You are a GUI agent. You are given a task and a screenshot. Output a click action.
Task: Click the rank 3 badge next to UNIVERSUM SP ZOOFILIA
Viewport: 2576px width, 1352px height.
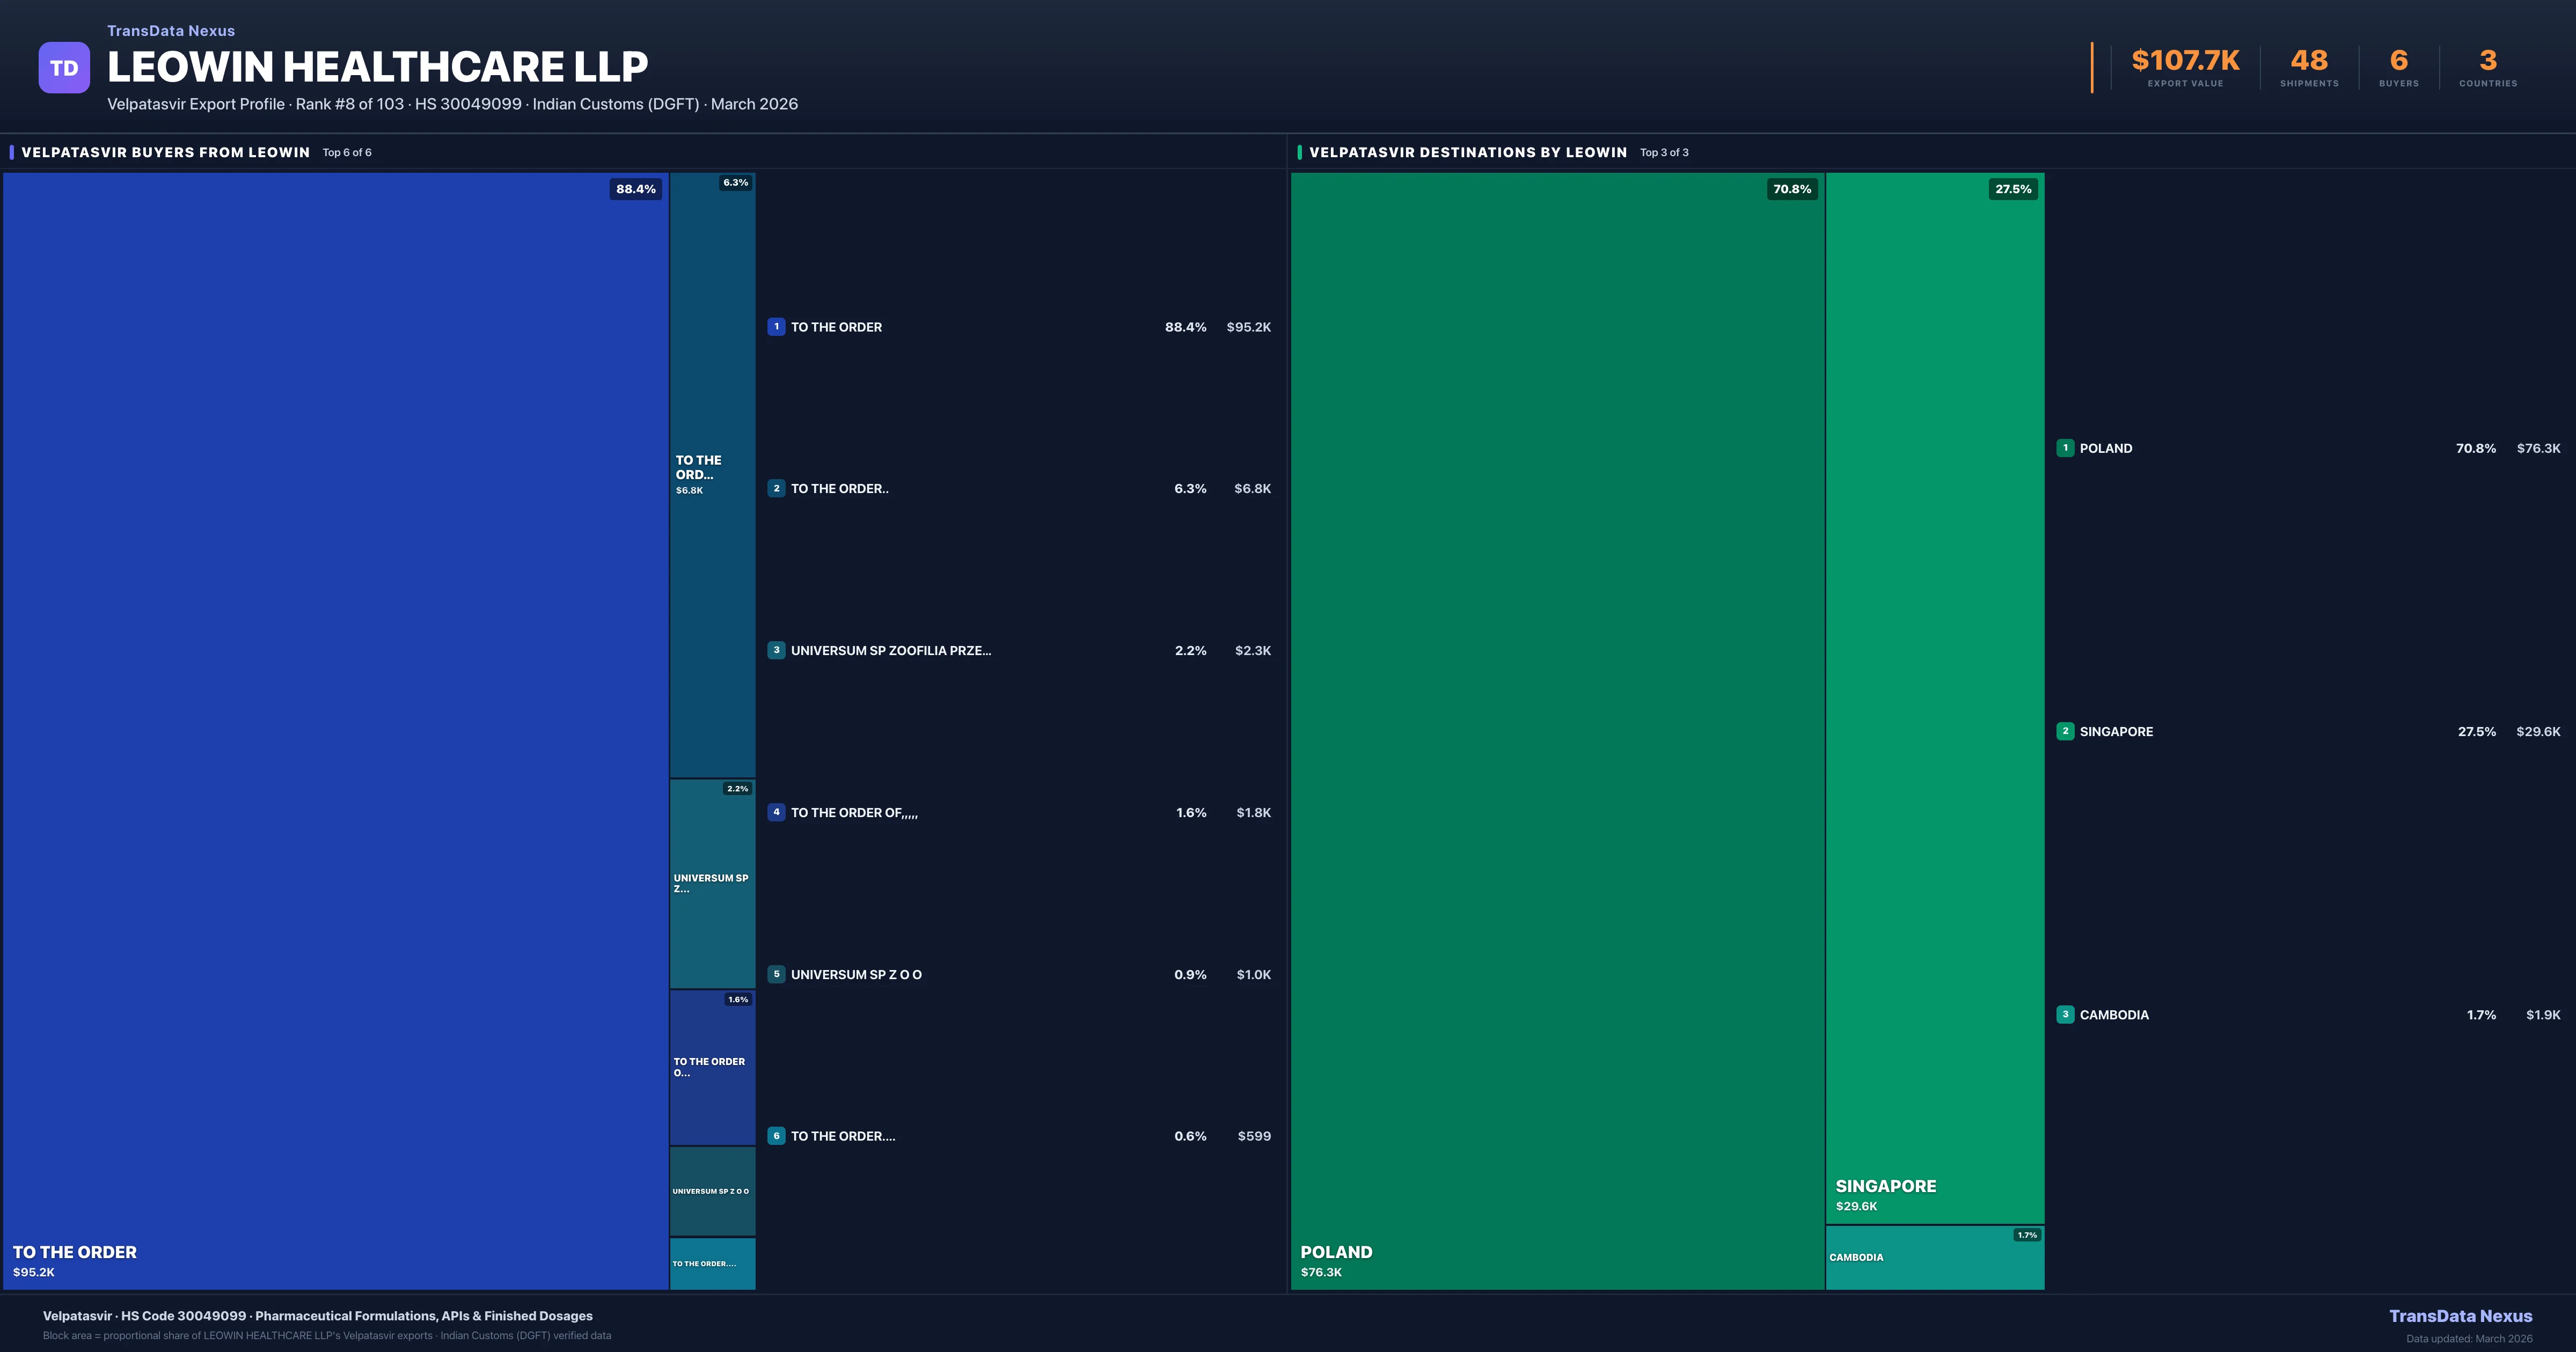777,650
